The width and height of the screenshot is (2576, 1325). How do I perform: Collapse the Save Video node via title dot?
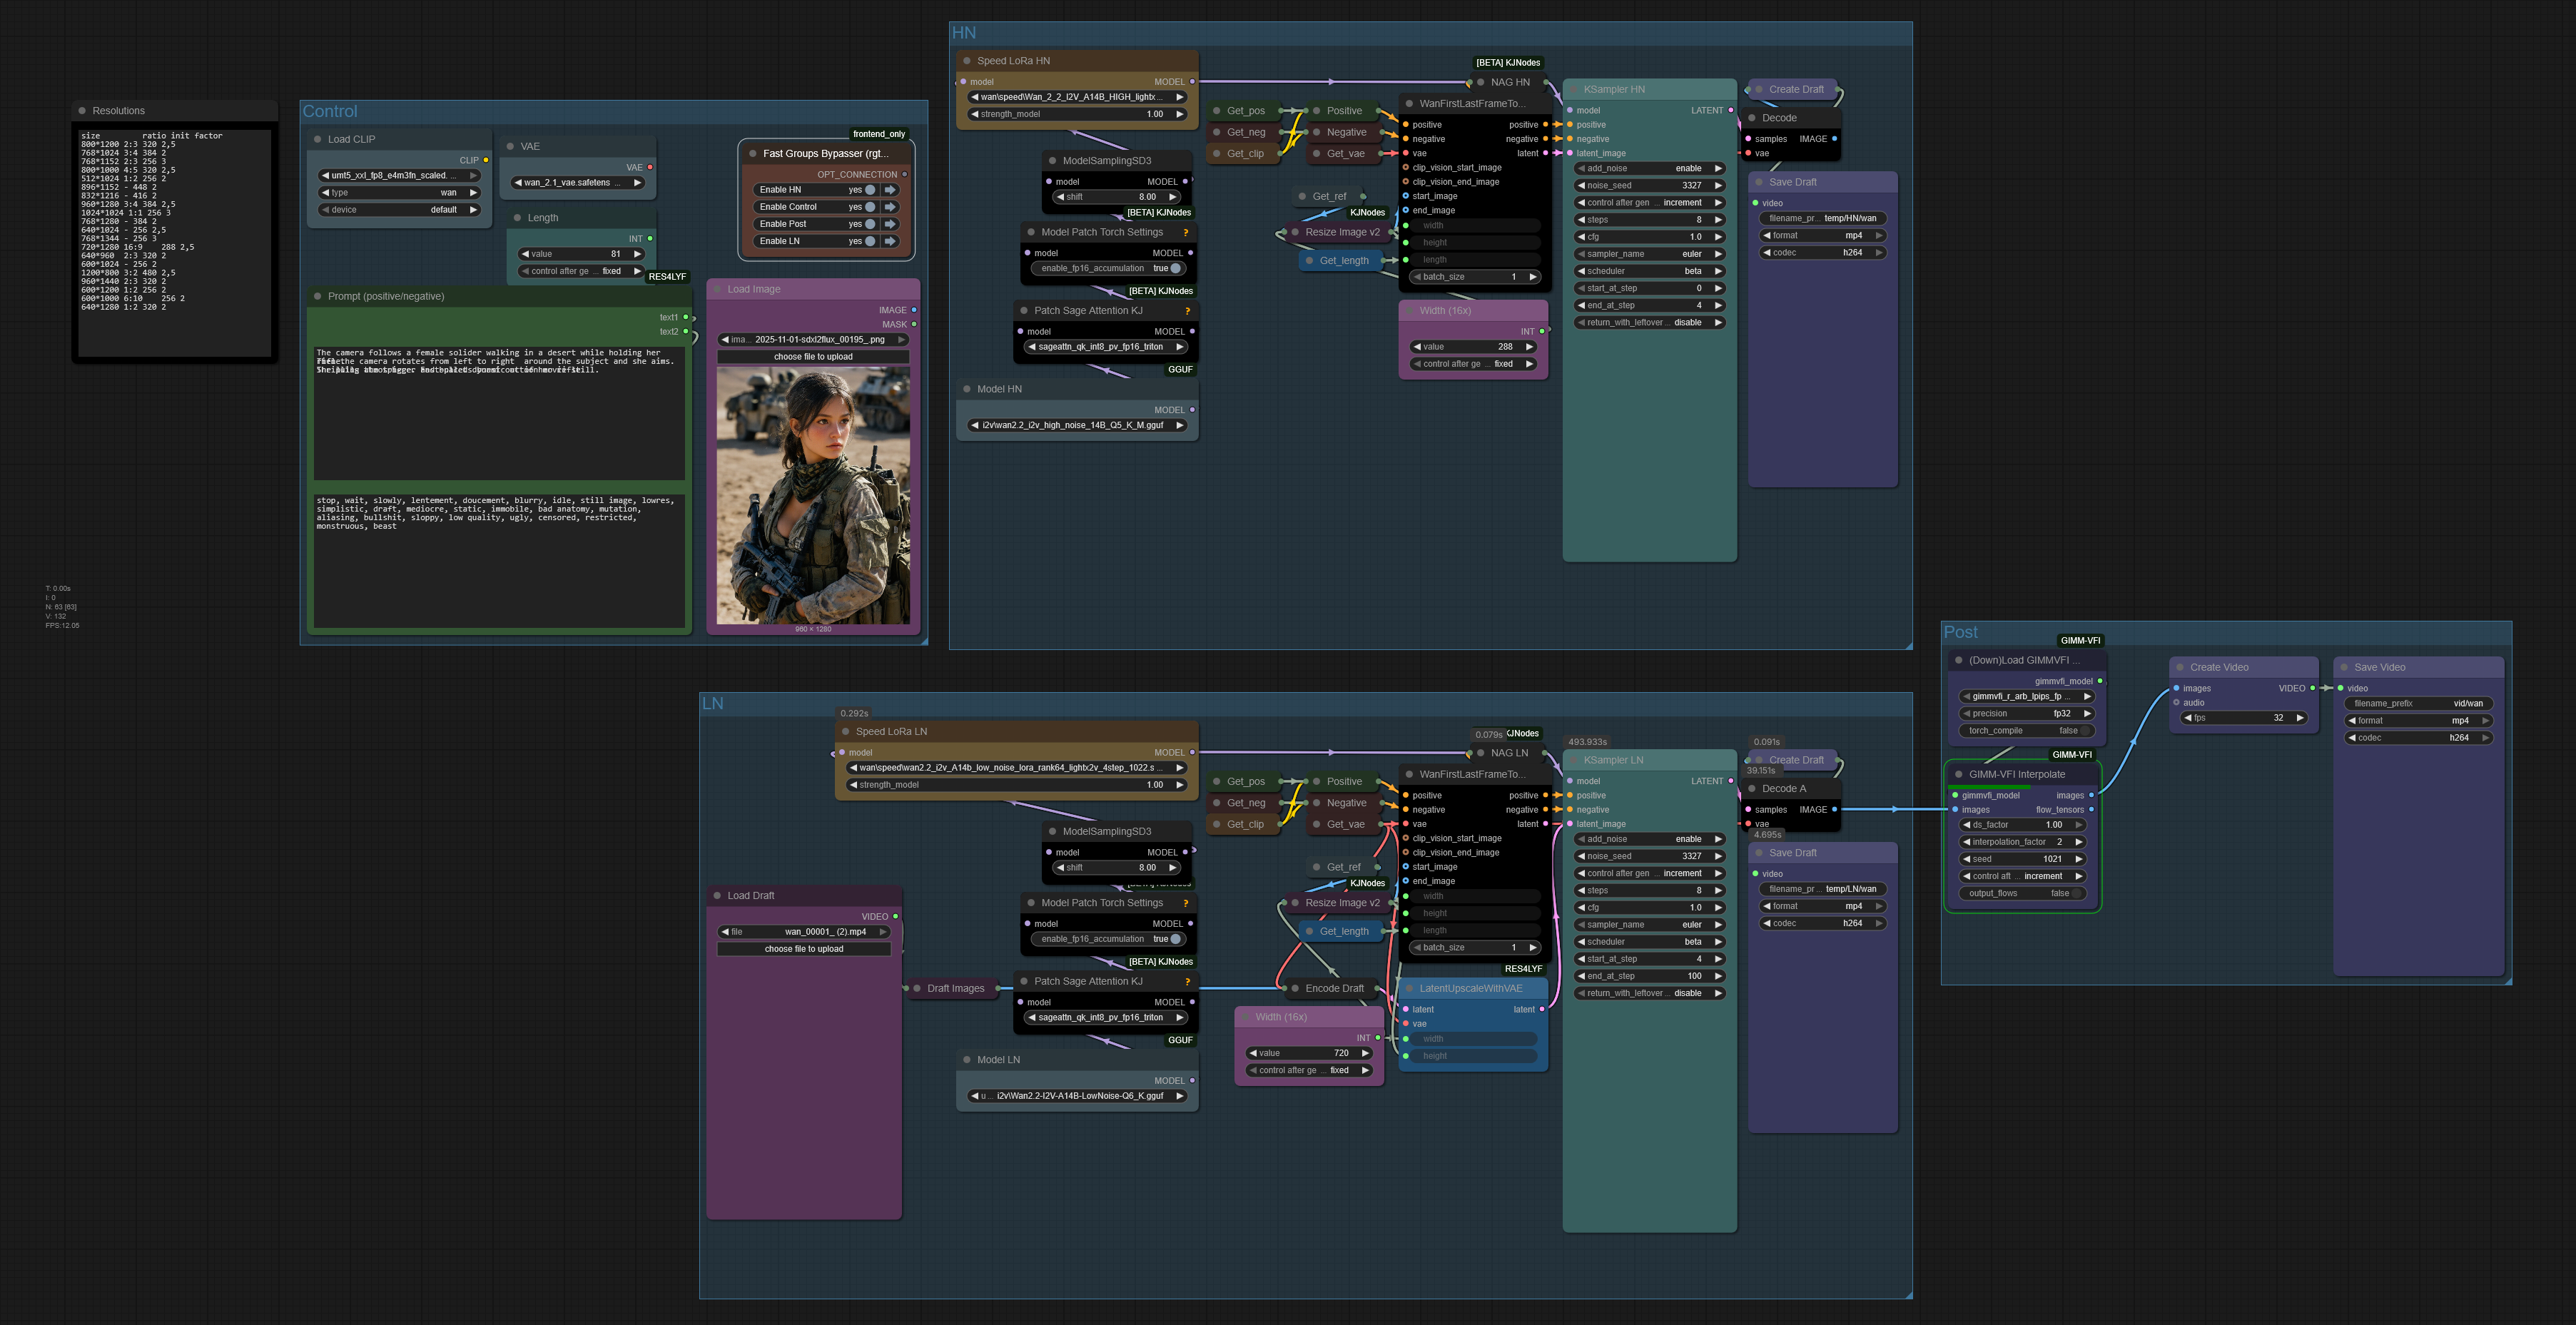coord(2344,668)
